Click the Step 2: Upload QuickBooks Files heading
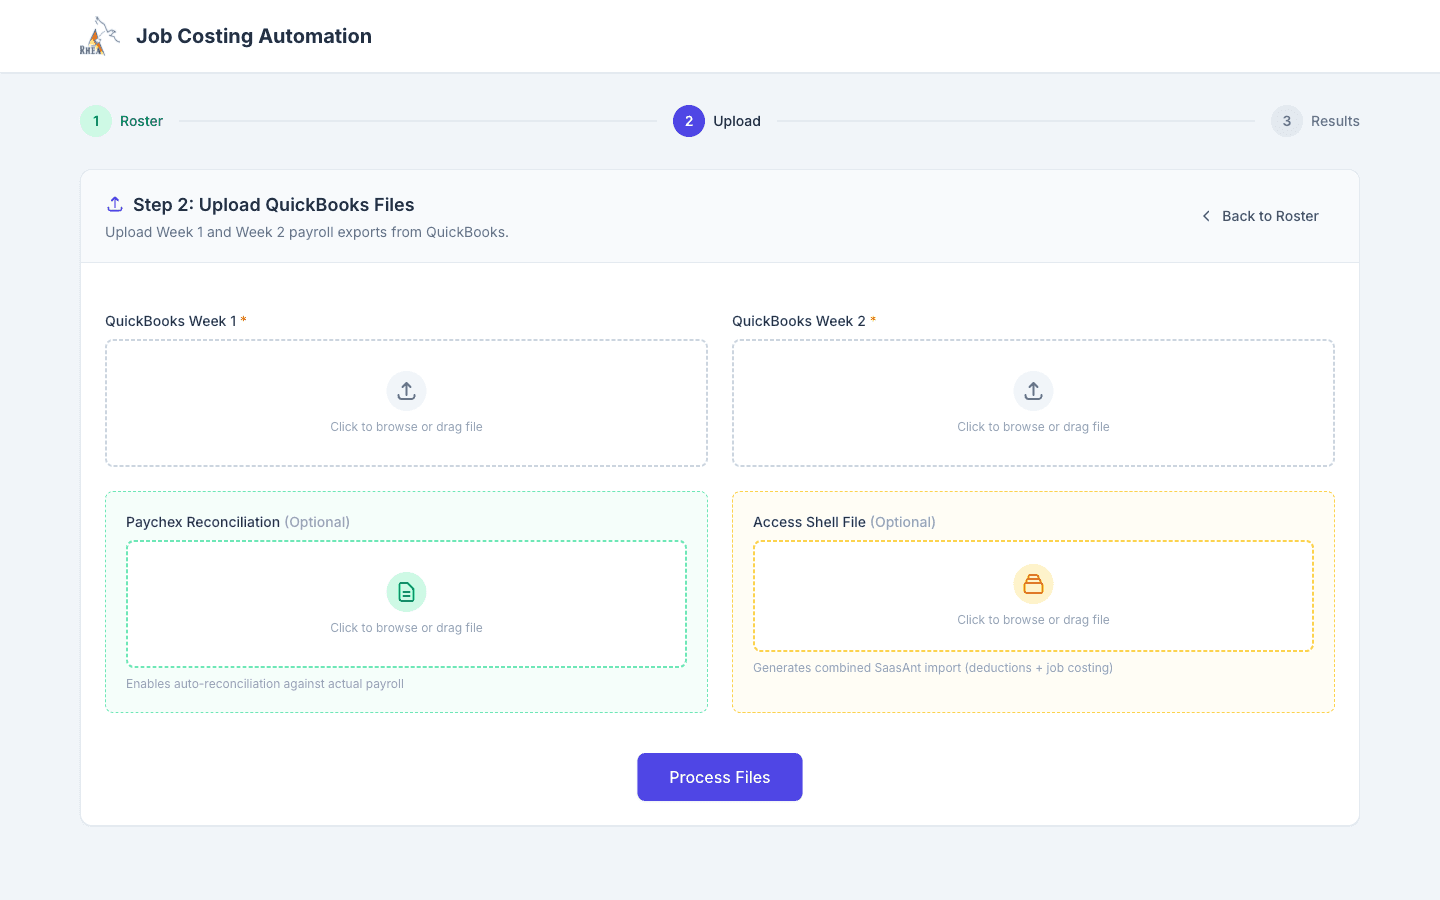The width and height of the screenshot is (1440, 900). click(274, 204)
